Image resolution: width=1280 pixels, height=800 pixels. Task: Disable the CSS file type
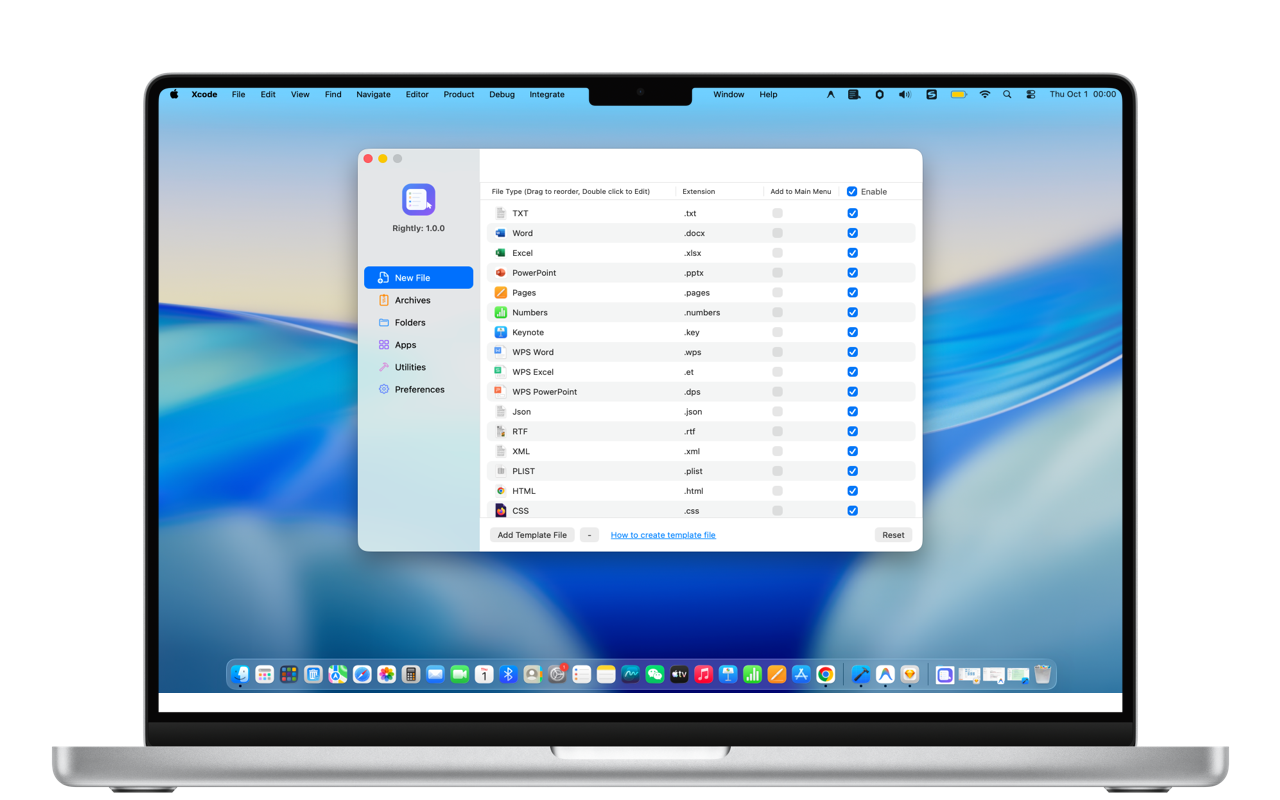[852, 511]
